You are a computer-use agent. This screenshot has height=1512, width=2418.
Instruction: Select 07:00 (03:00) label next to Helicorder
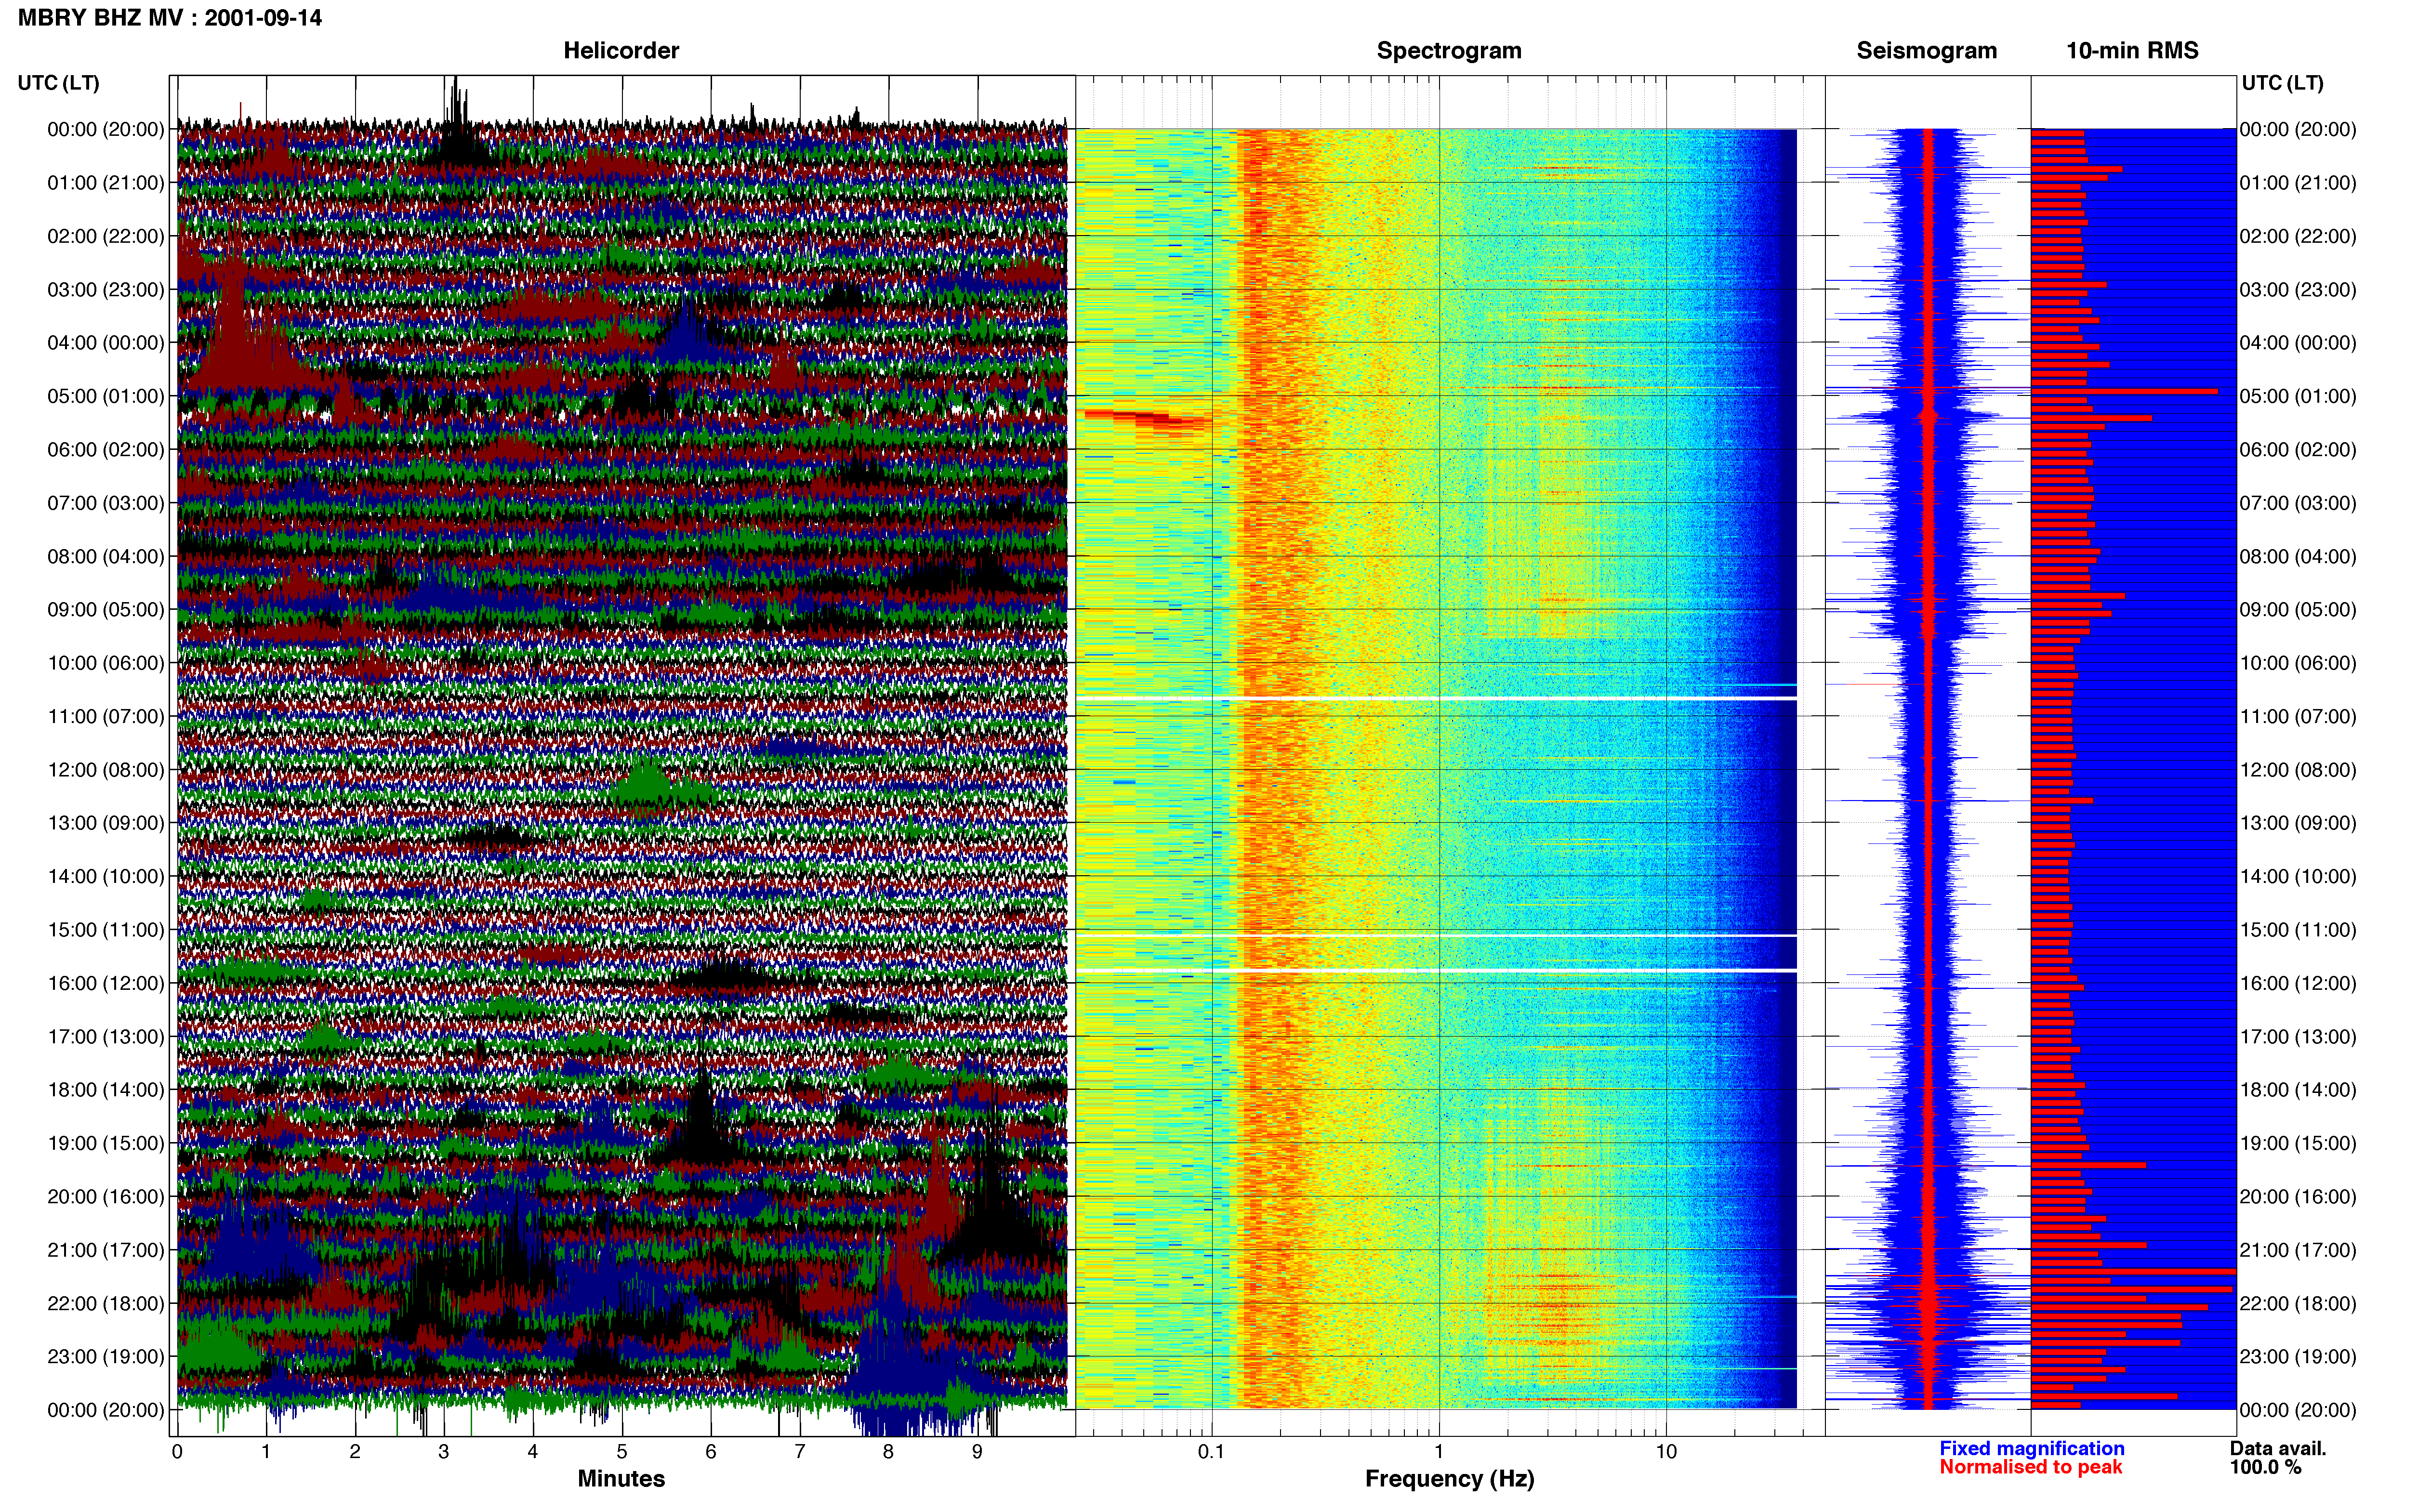106,503
